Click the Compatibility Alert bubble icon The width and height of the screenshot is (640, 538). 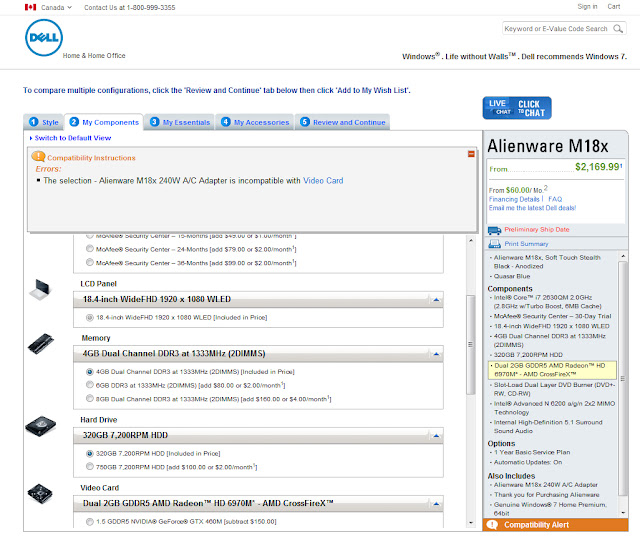(x=492, y=525)
